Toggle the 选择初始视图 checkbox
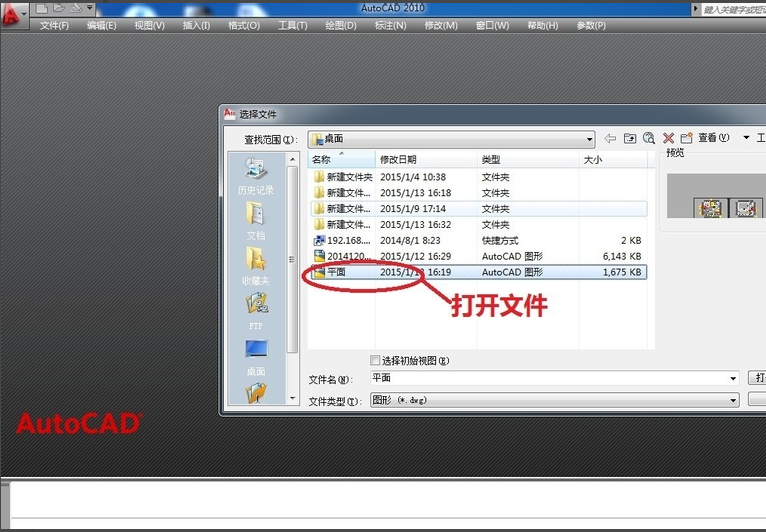Viewport: 766px width, 532px height. [375, 361]
